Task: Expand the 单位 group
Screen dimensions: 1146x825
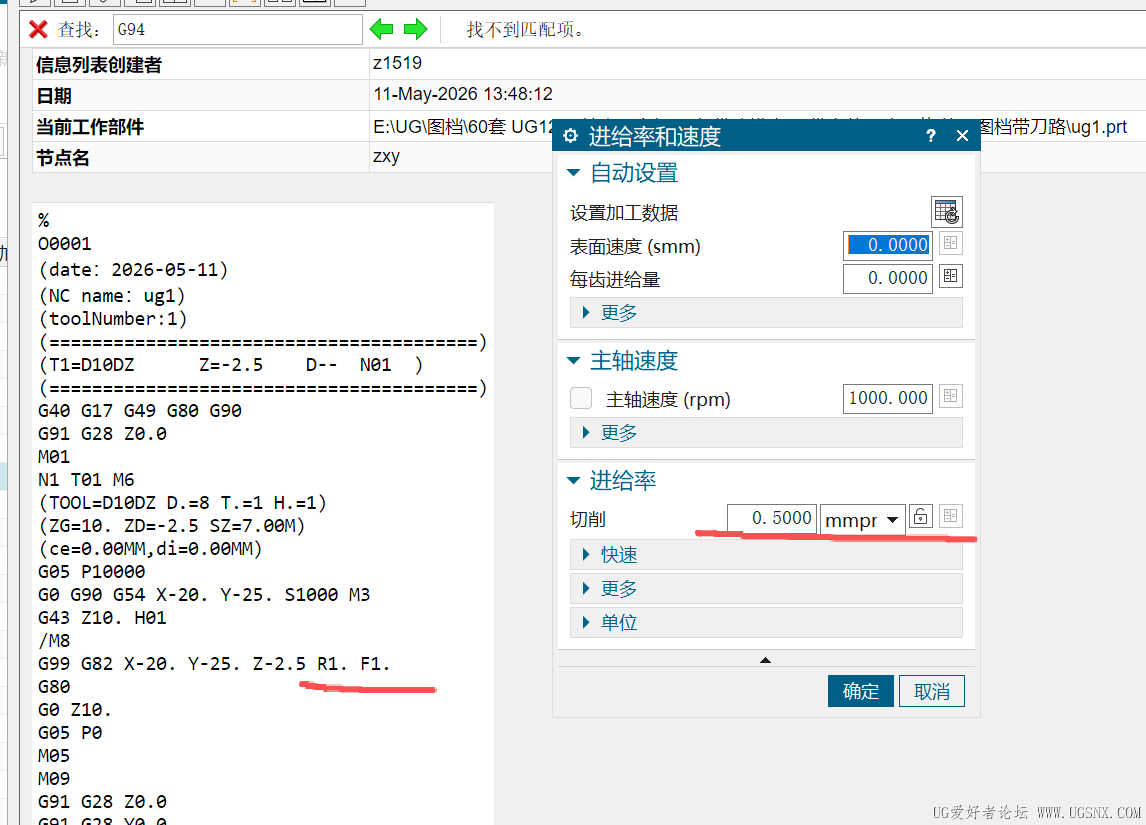Action: tap(766, 623)
